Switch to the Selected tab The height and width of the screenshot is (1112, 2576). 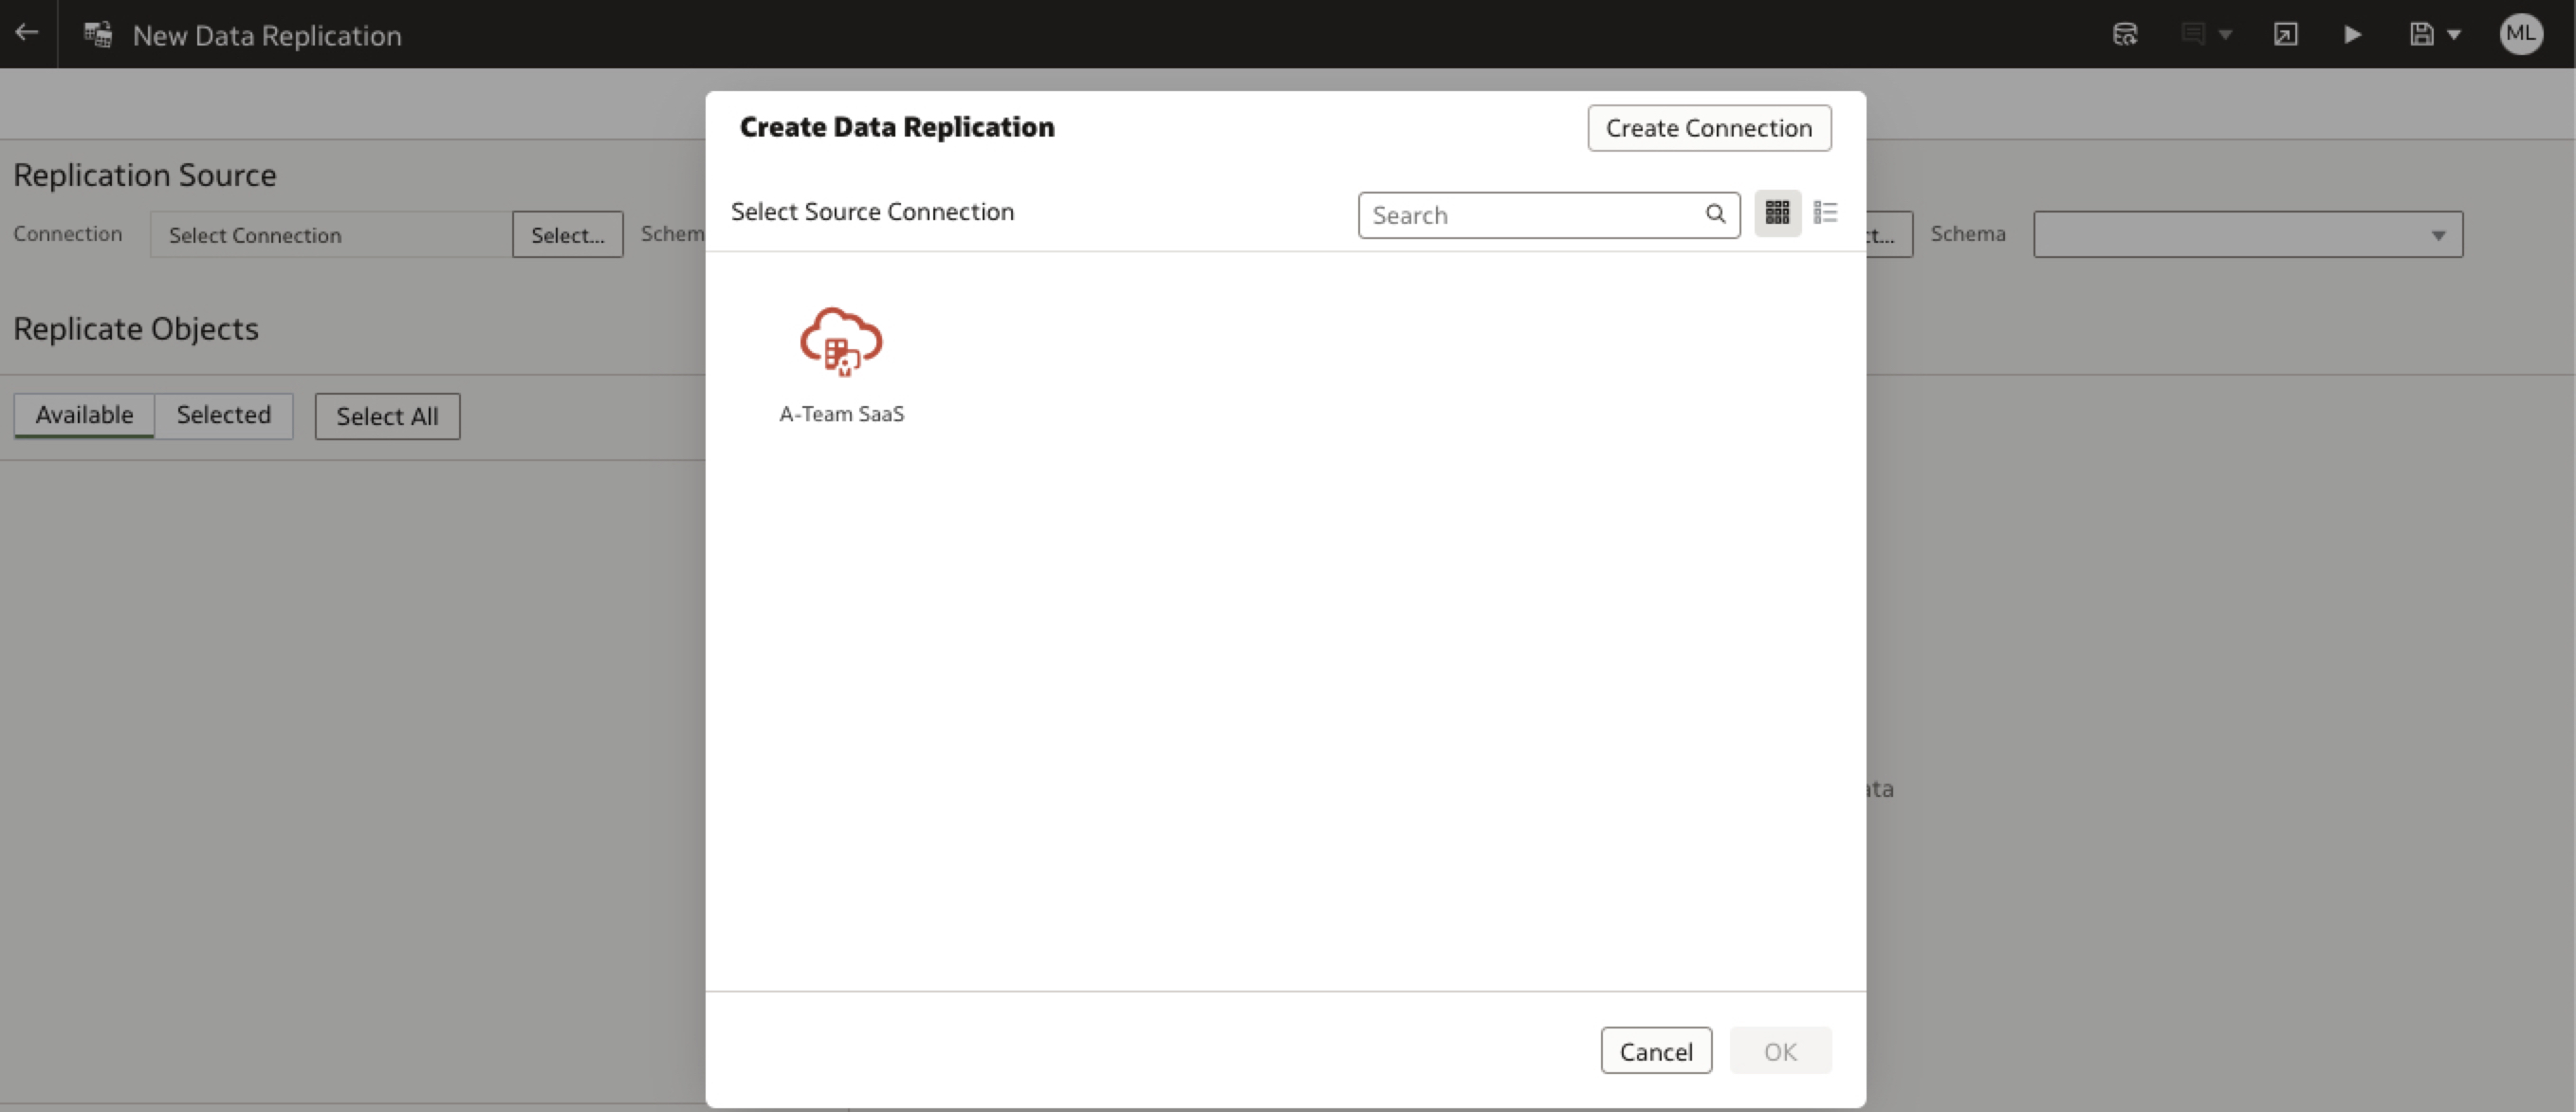tap(223, 415)
